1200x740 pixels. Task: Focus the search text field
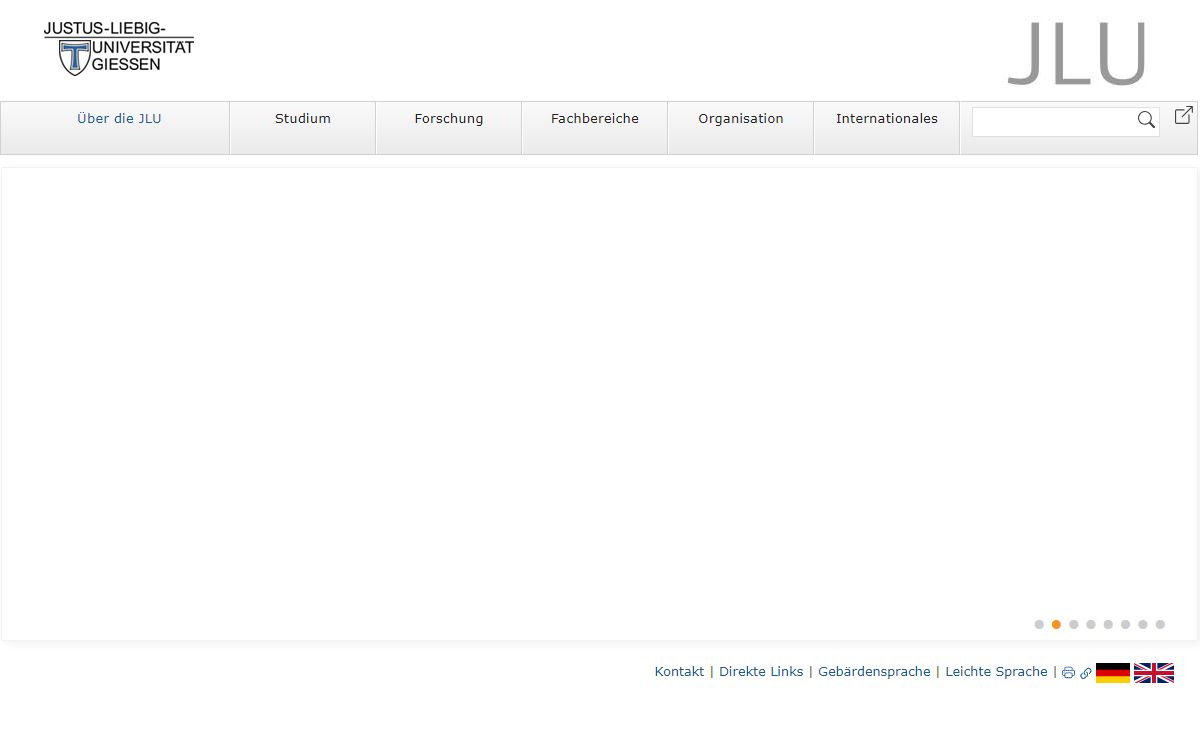click(x=1053, y=121)
